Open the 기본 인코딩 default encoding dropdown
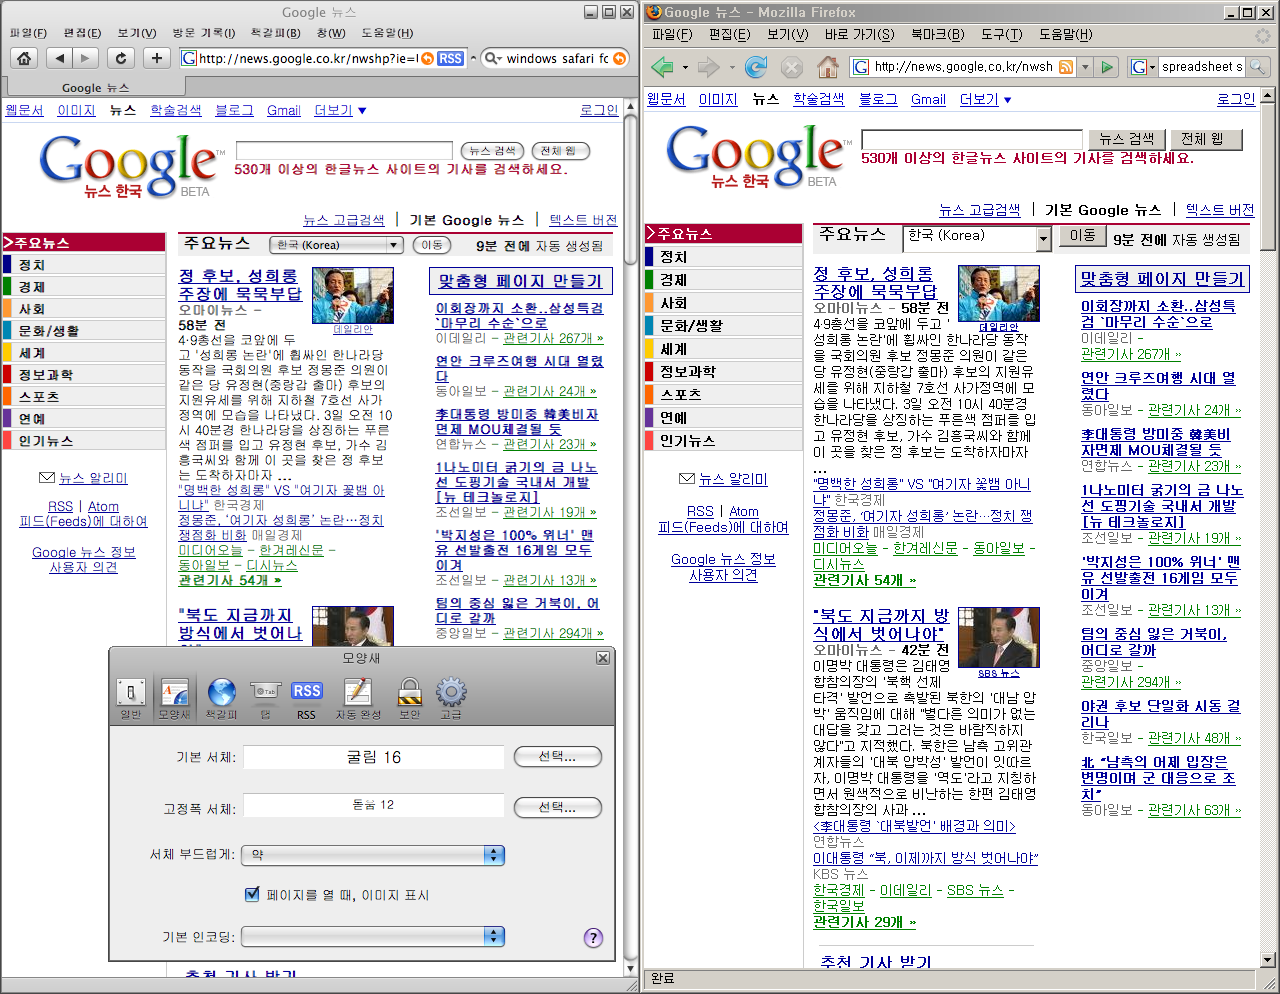The image size is (1280, 994). [373, 936]
